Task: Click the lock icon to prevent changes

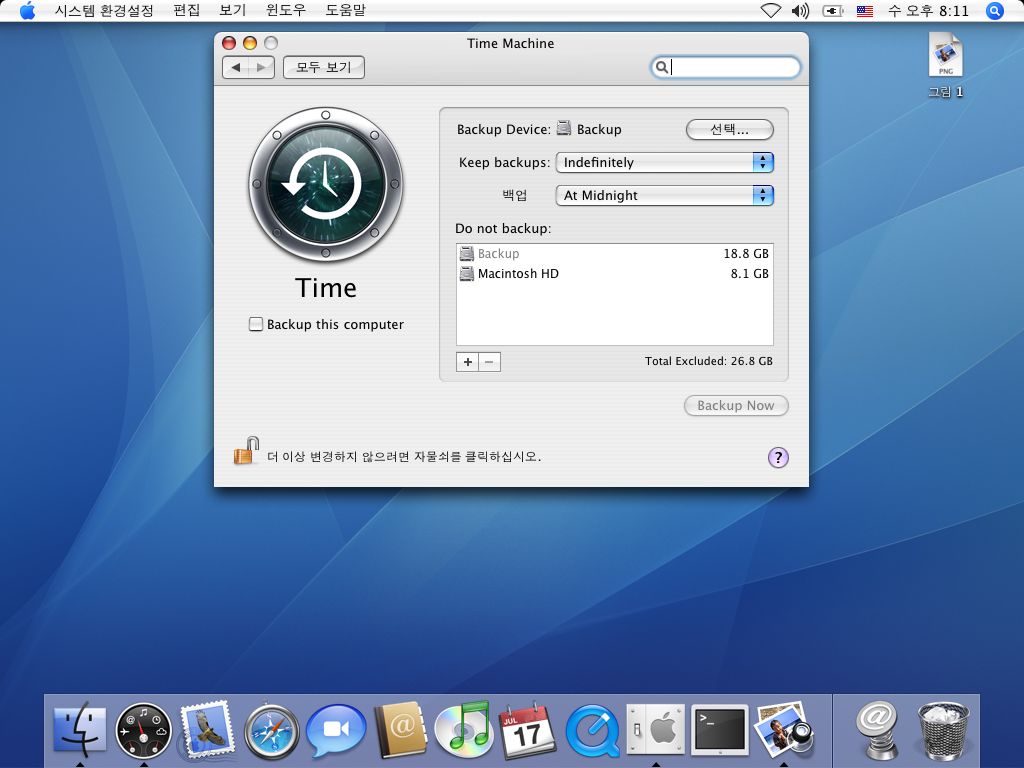Action: [x=246, y=451]
